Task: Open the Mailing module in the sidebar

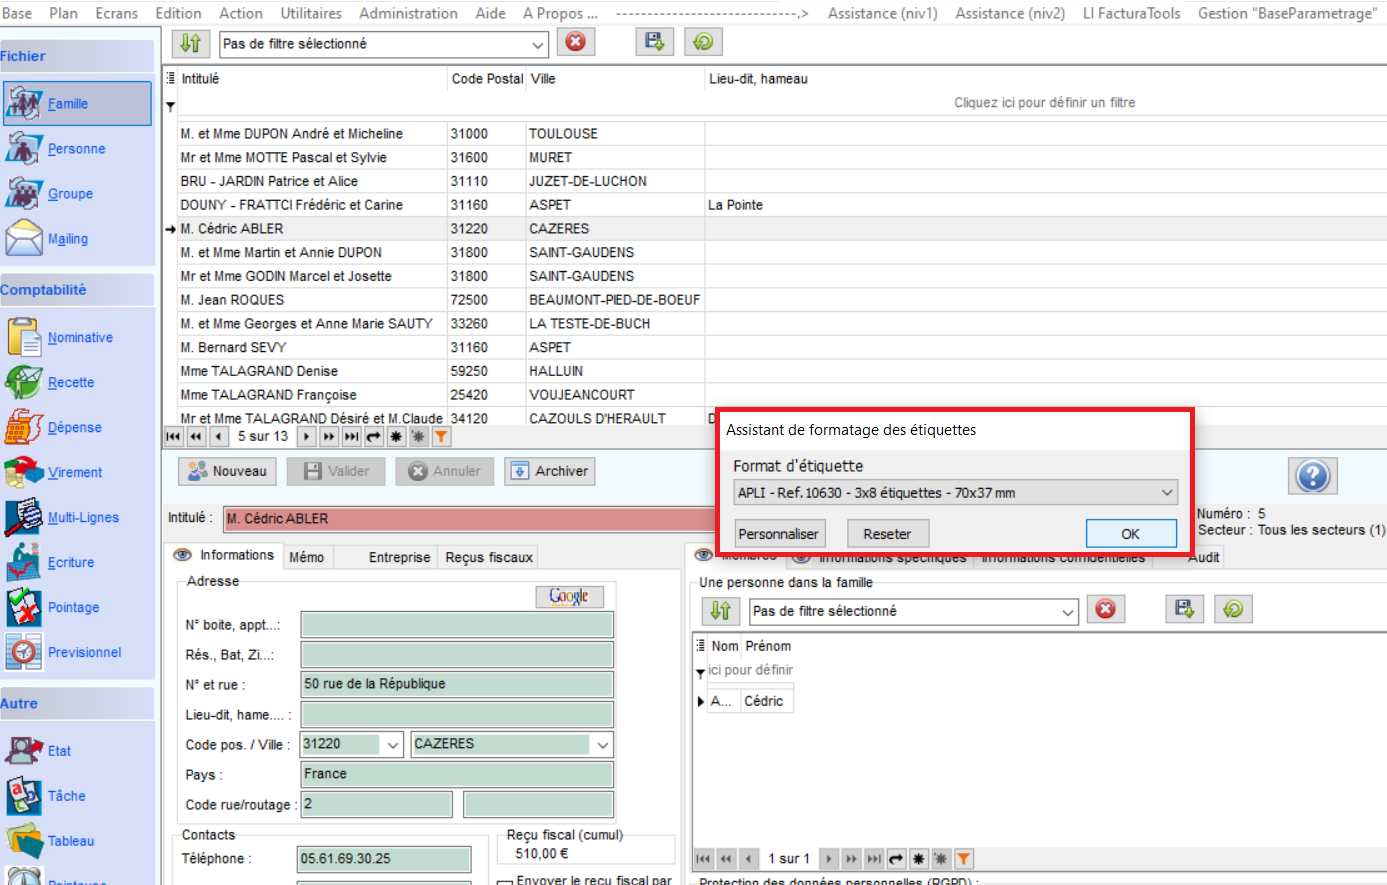Action: point(67,239)
